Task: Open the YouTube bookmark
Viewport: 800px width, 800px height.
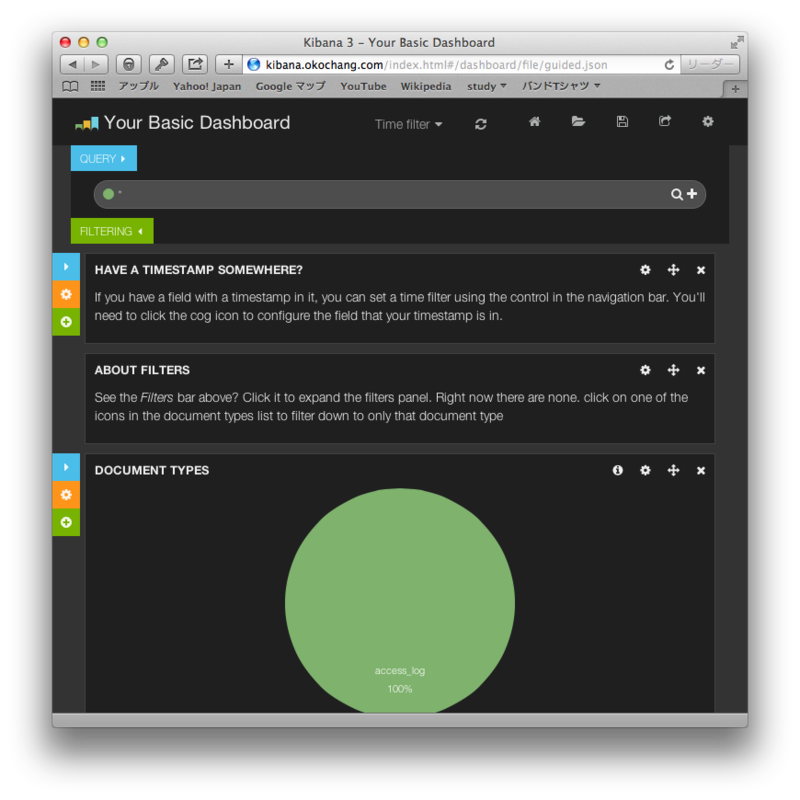Action: (x=363, y=86)
